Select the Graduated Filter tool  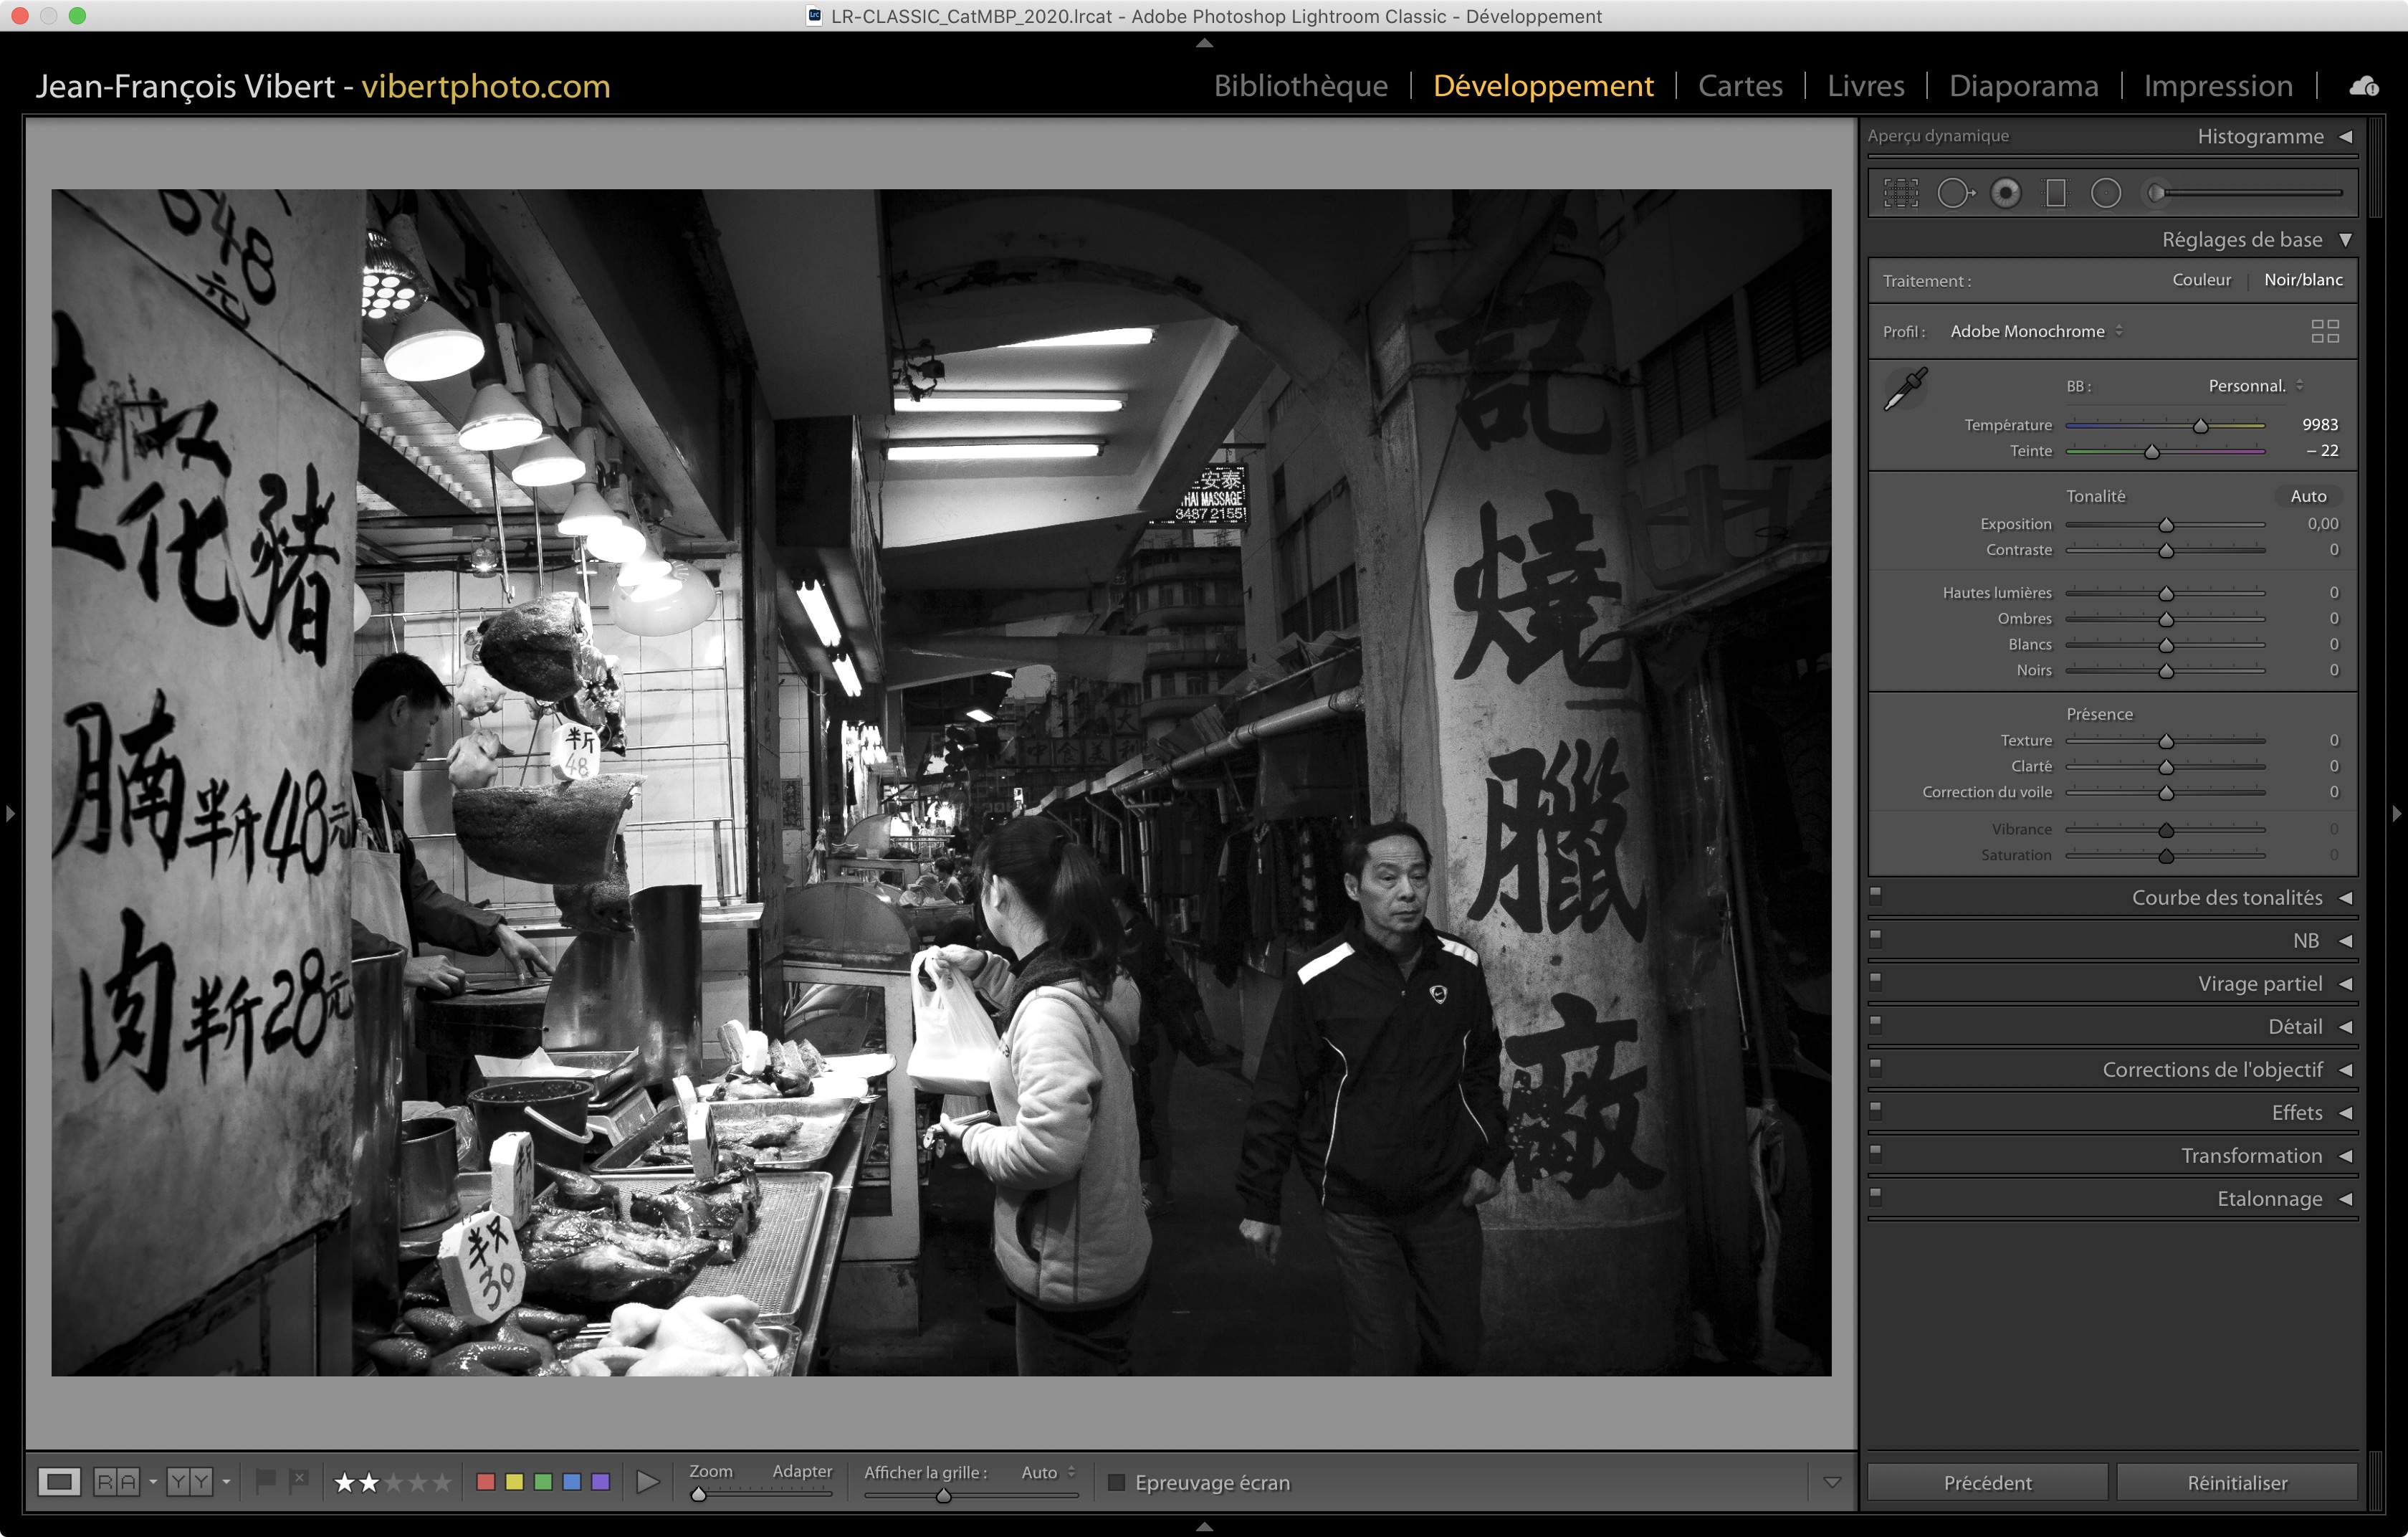(x=2056, y=193)
